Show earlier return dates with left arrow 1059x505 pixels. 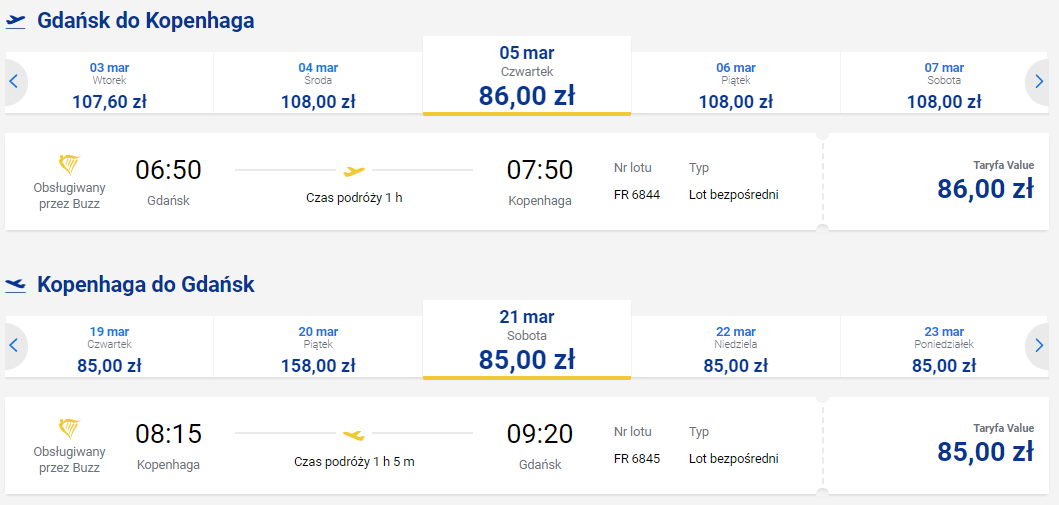[14, 346]
